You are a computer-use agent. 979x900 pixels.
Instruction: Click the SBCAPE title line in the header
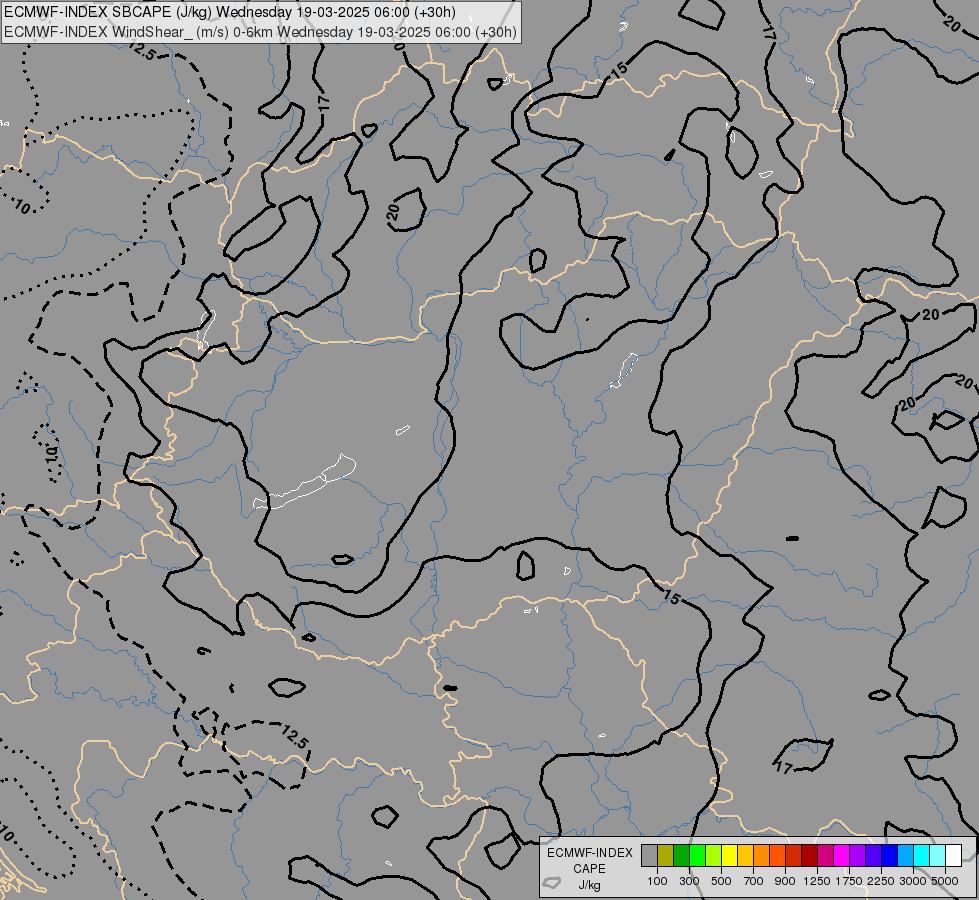230,12
